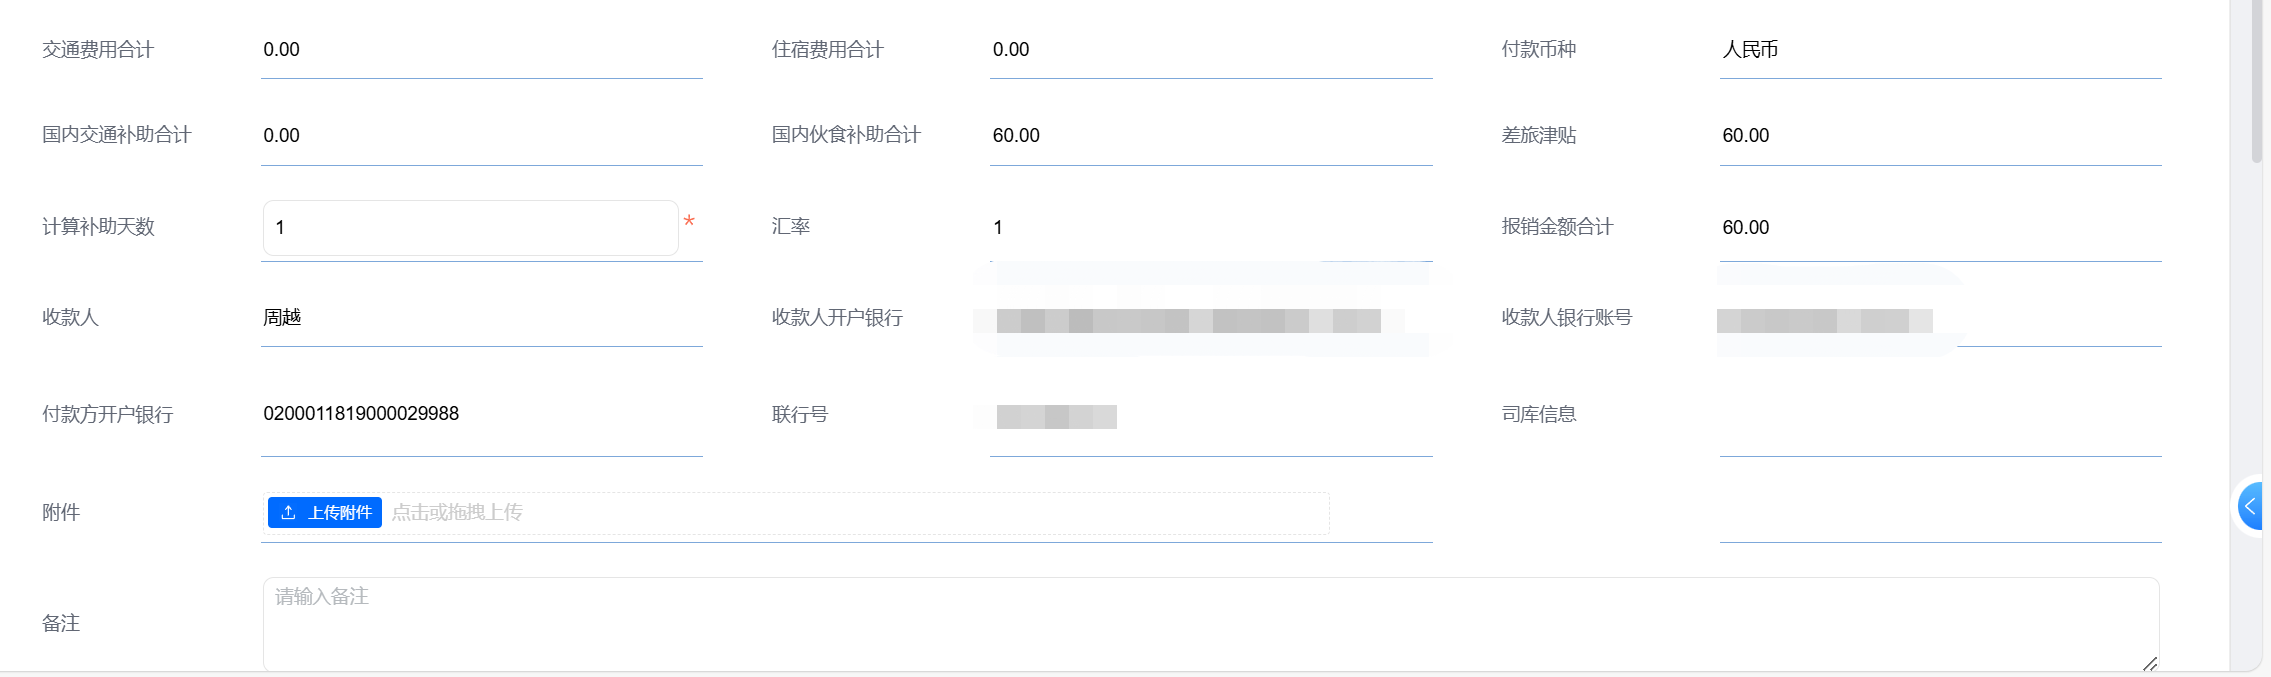Click the 国内交通补助合计 value field
The height and width of the screenshot is (677, 2271).
click(481, 136)
